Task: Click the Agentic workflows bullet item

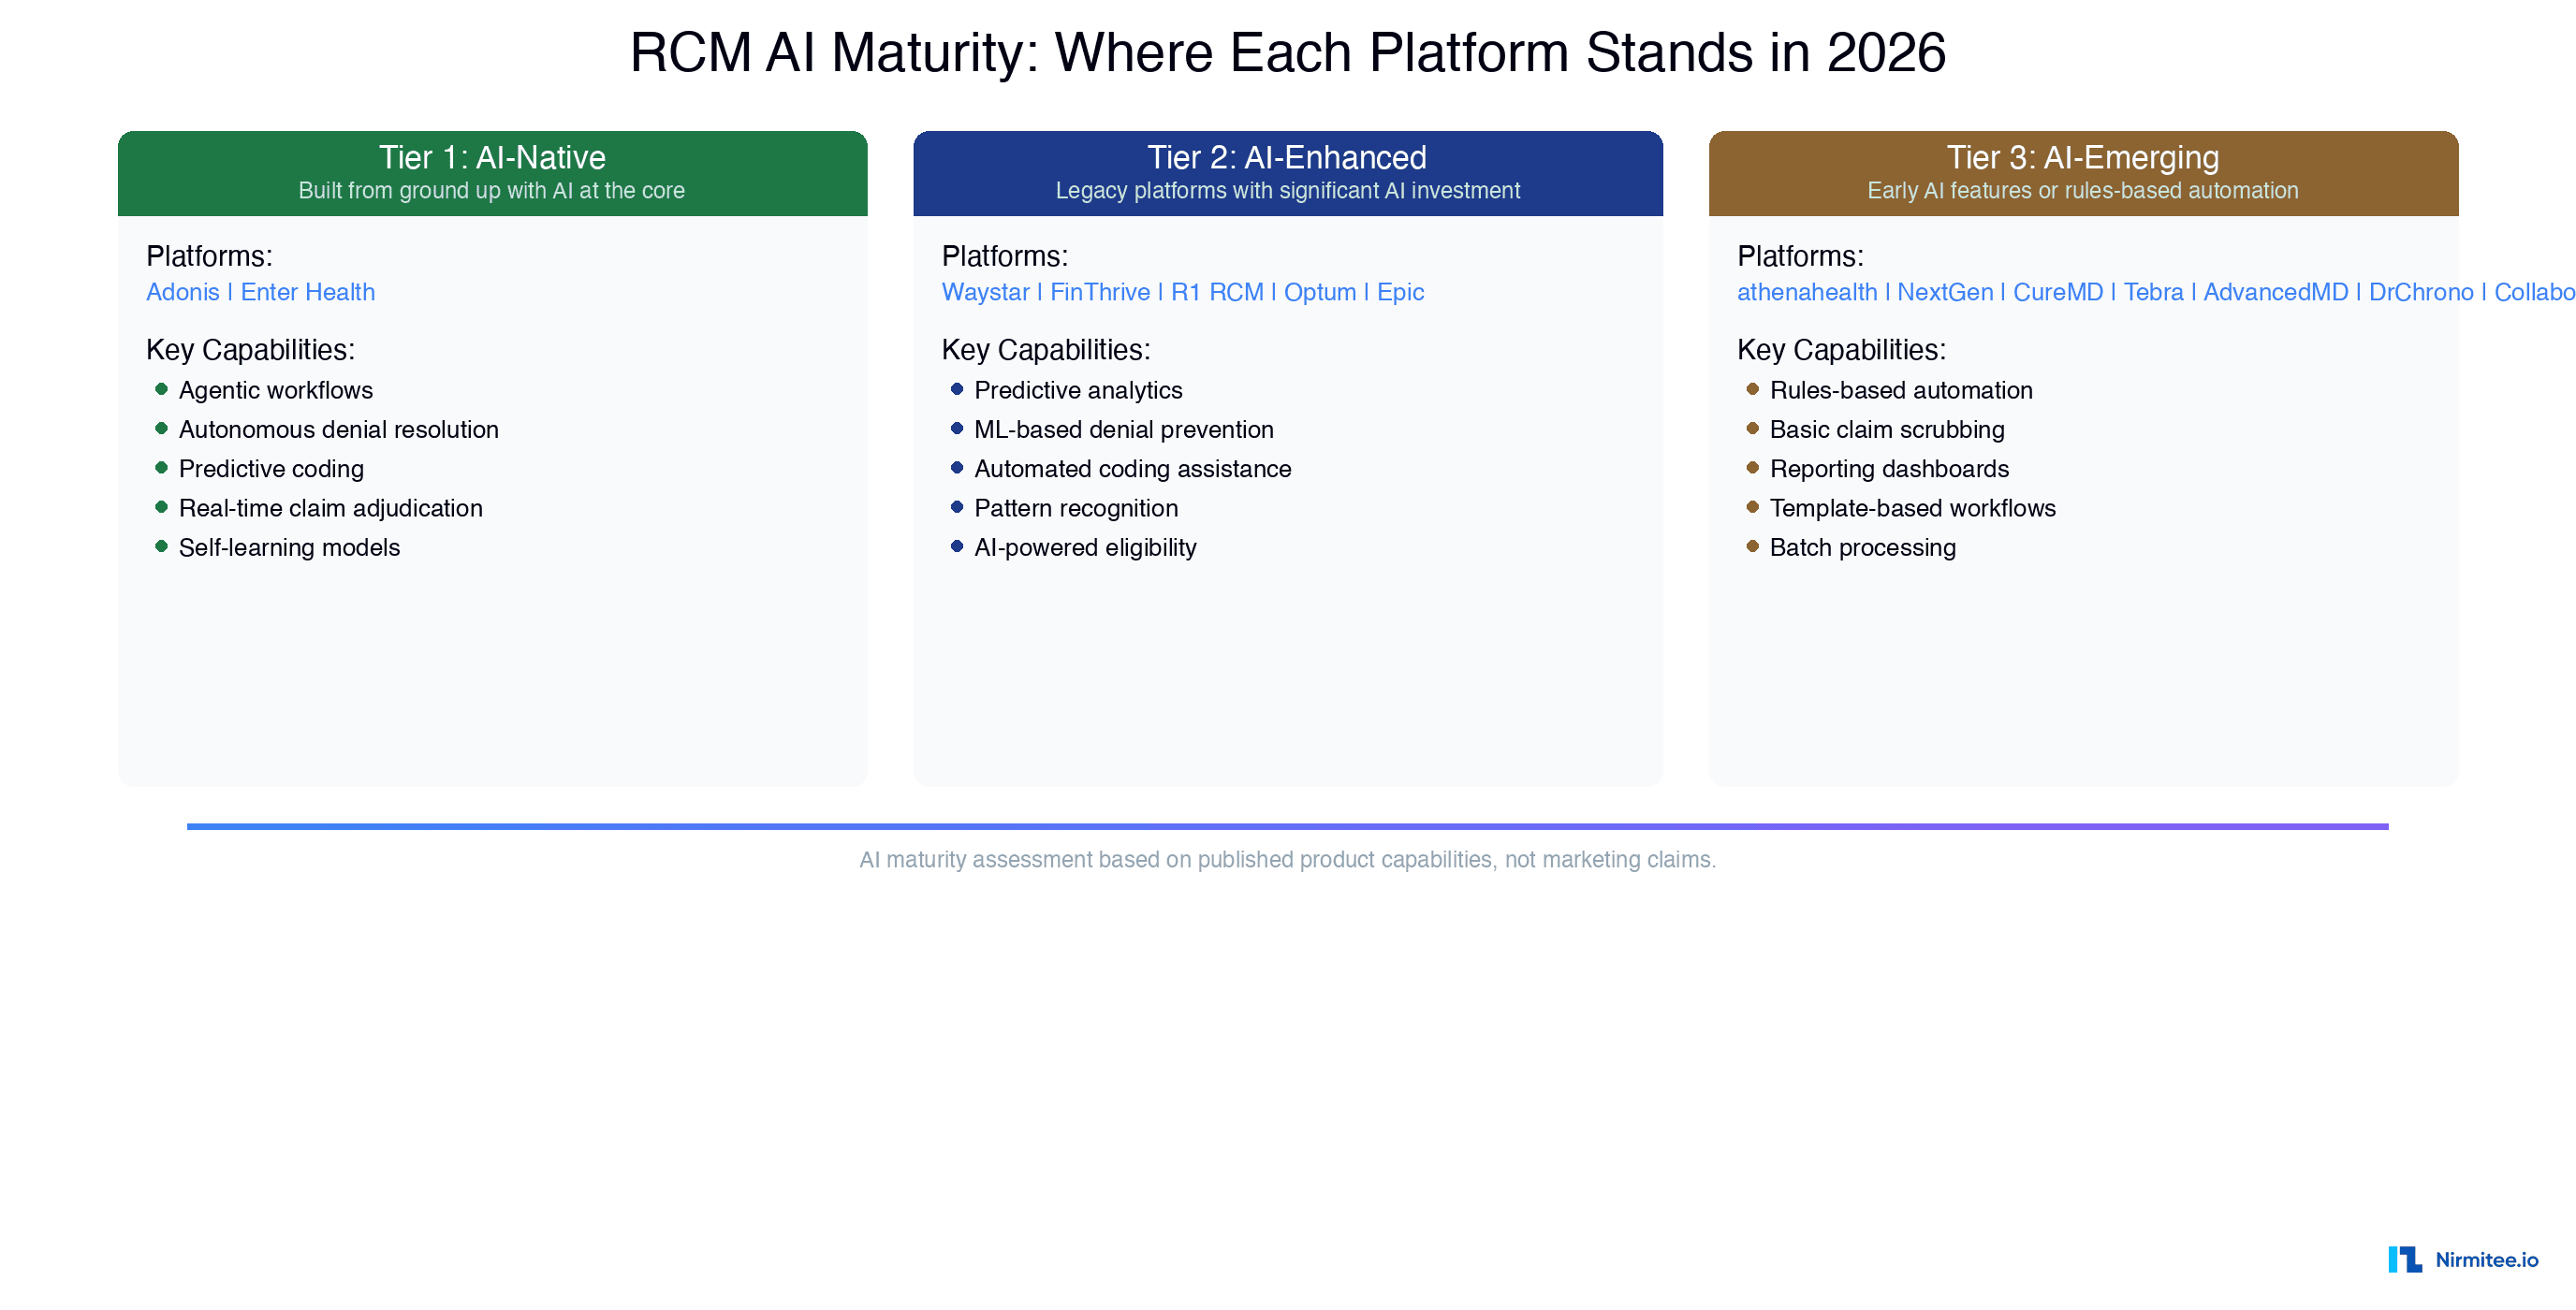Action: point(276,390)
